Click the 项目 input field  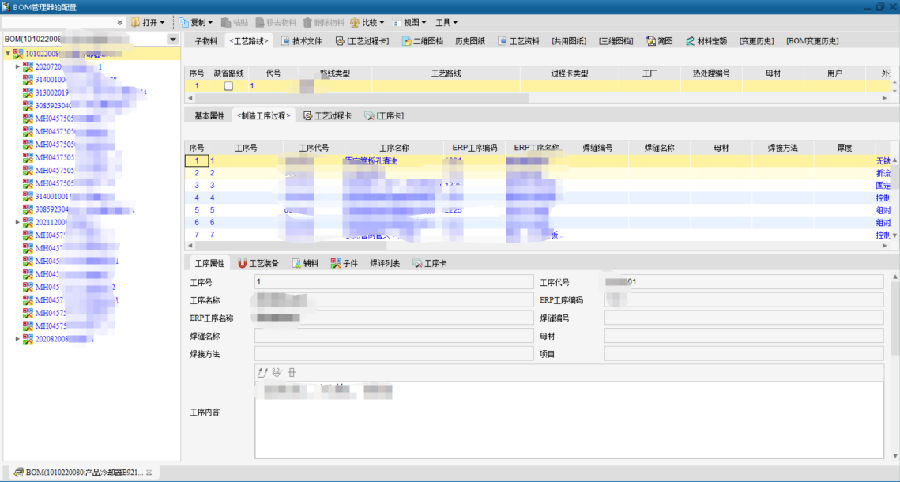coord(743,354)
